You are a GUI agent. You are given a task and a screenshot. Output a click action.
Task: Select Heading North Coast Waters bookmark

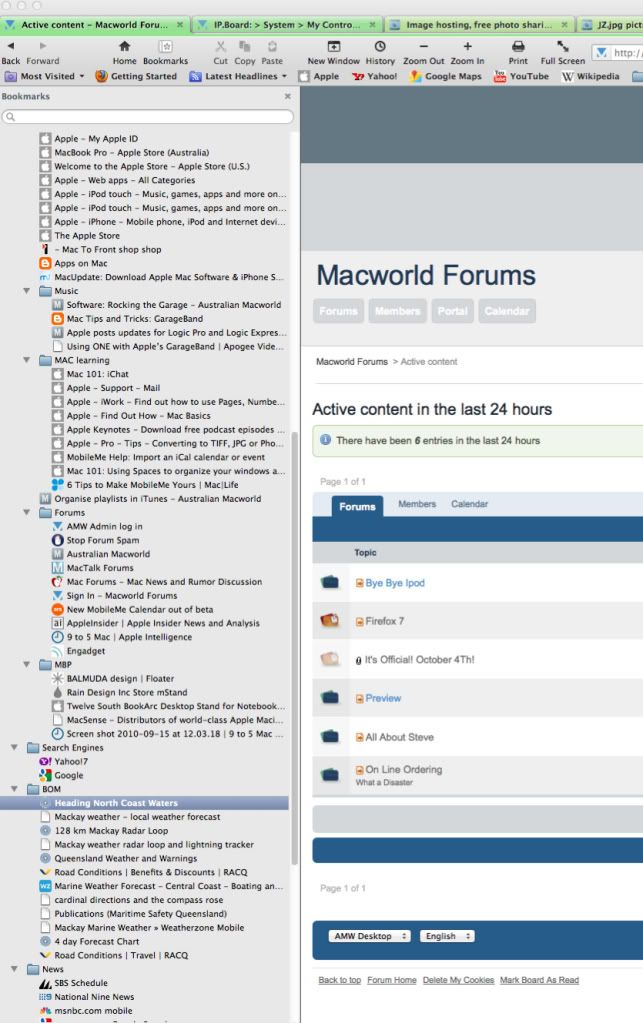tap(144, 803)
